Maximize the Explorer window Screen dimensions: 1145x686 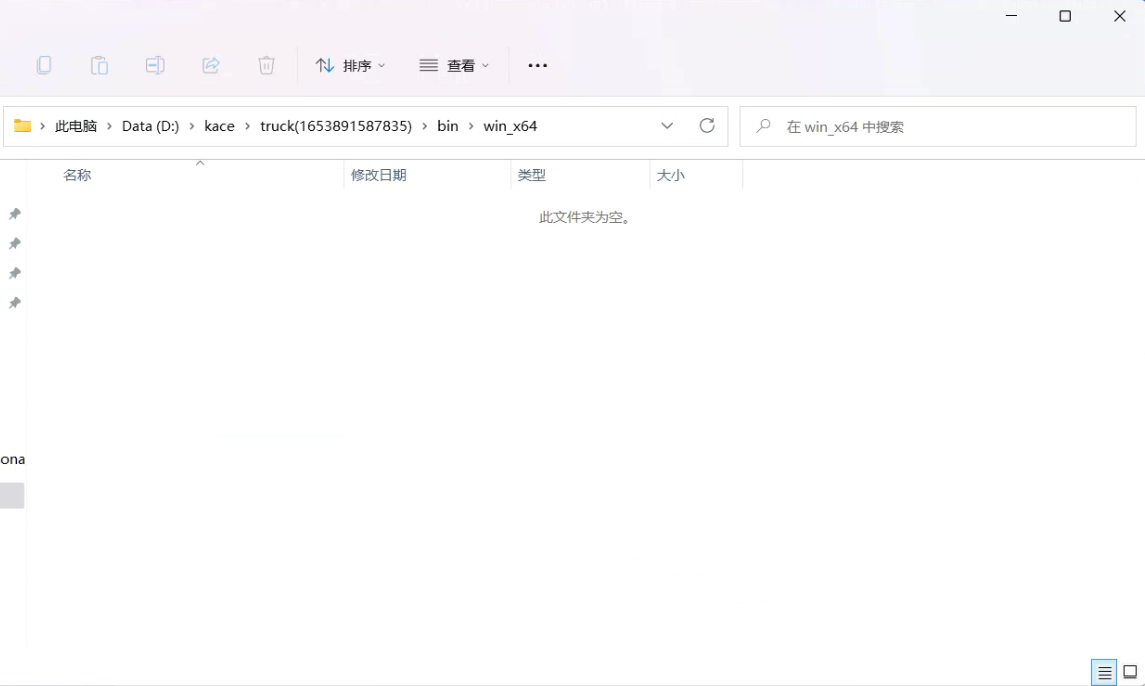(1065, 16)
